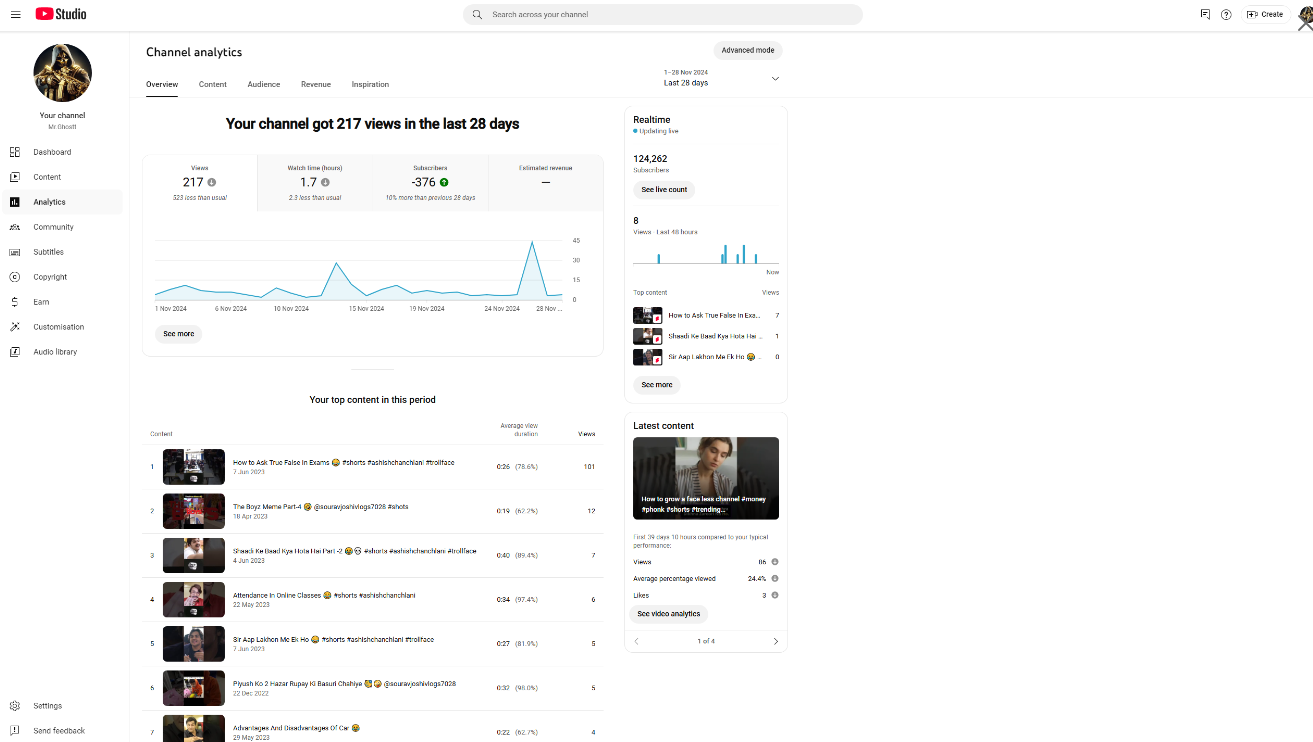Click the Views down-arrow indicator icon
This screenshot has width=1313, height=742.
pos(212,183)
